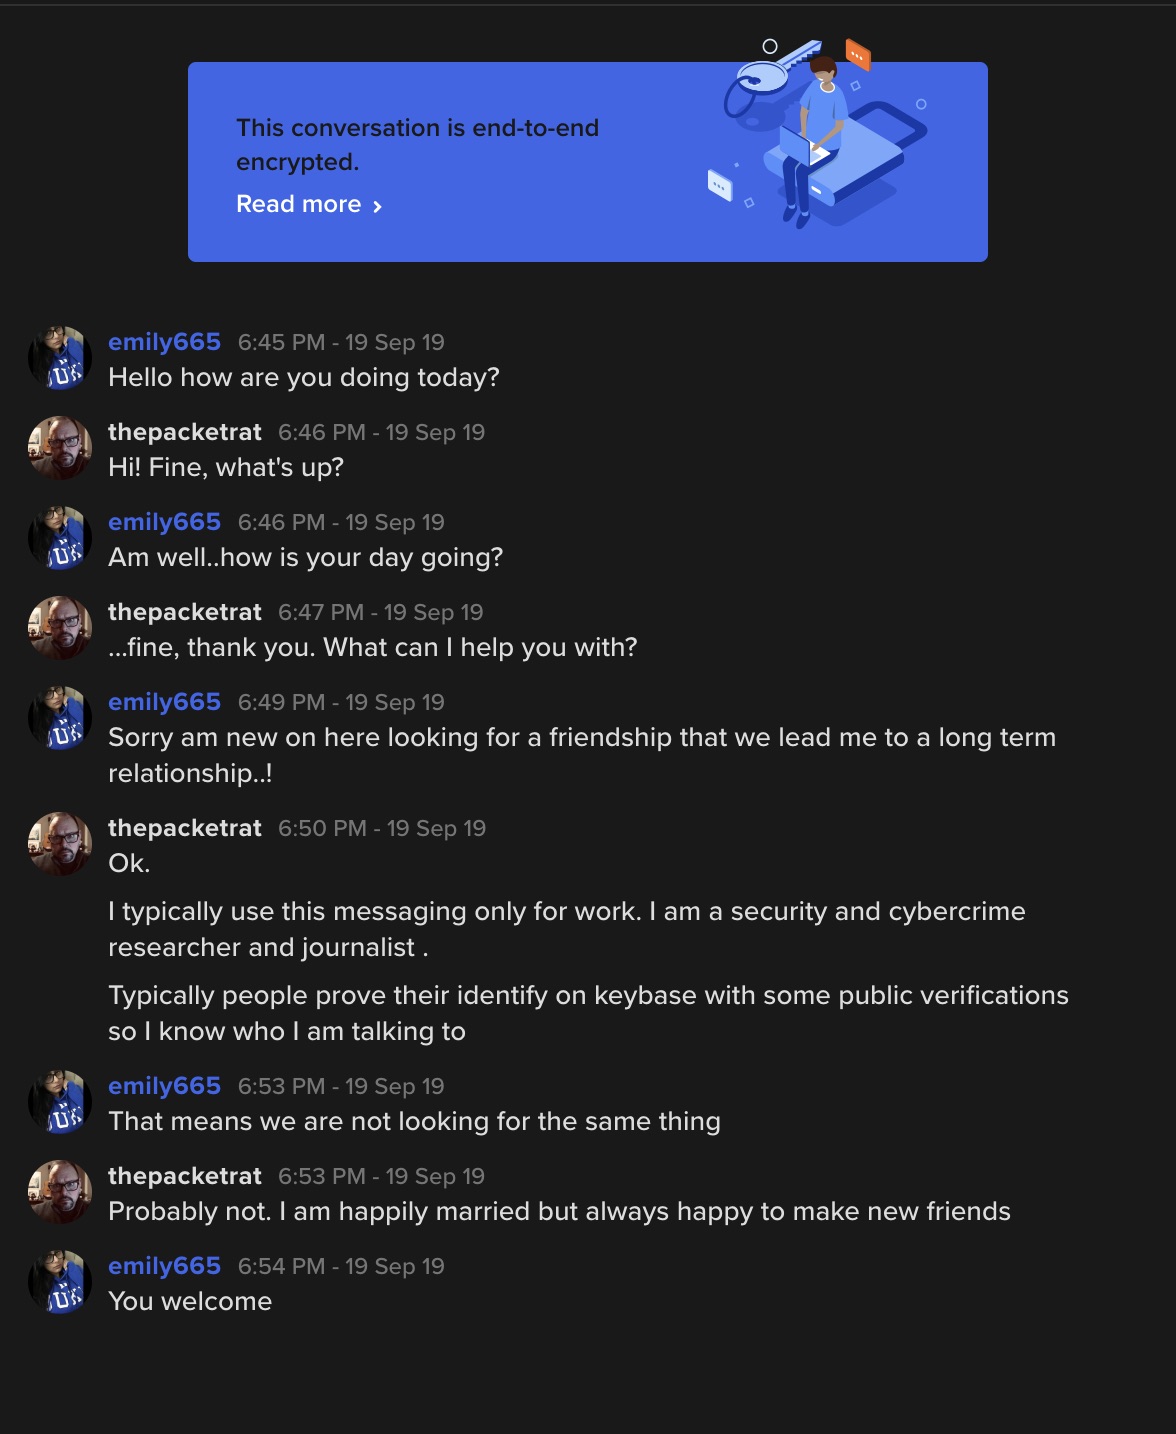Click the emily665 username on the 6:54 PM message
Viewport: 1176px width, 1434px height.
[x=164, y=1266]
